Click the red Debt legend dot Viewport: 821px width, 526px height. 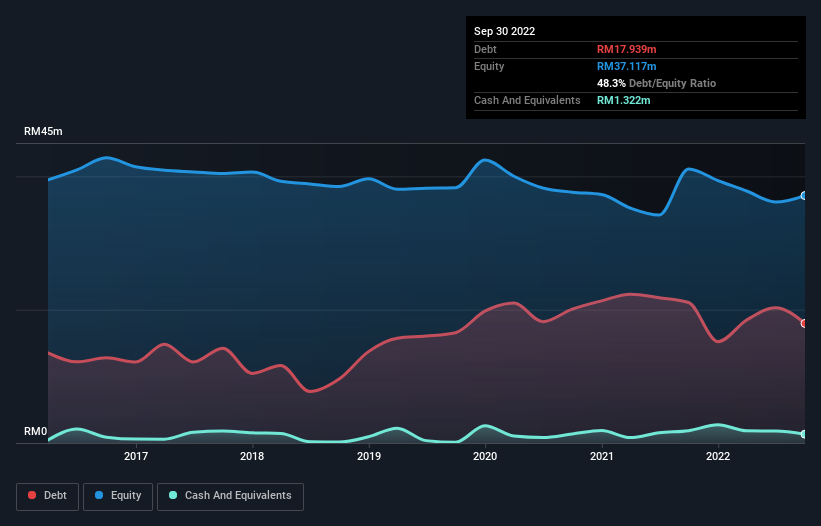(x=32, y=495)
